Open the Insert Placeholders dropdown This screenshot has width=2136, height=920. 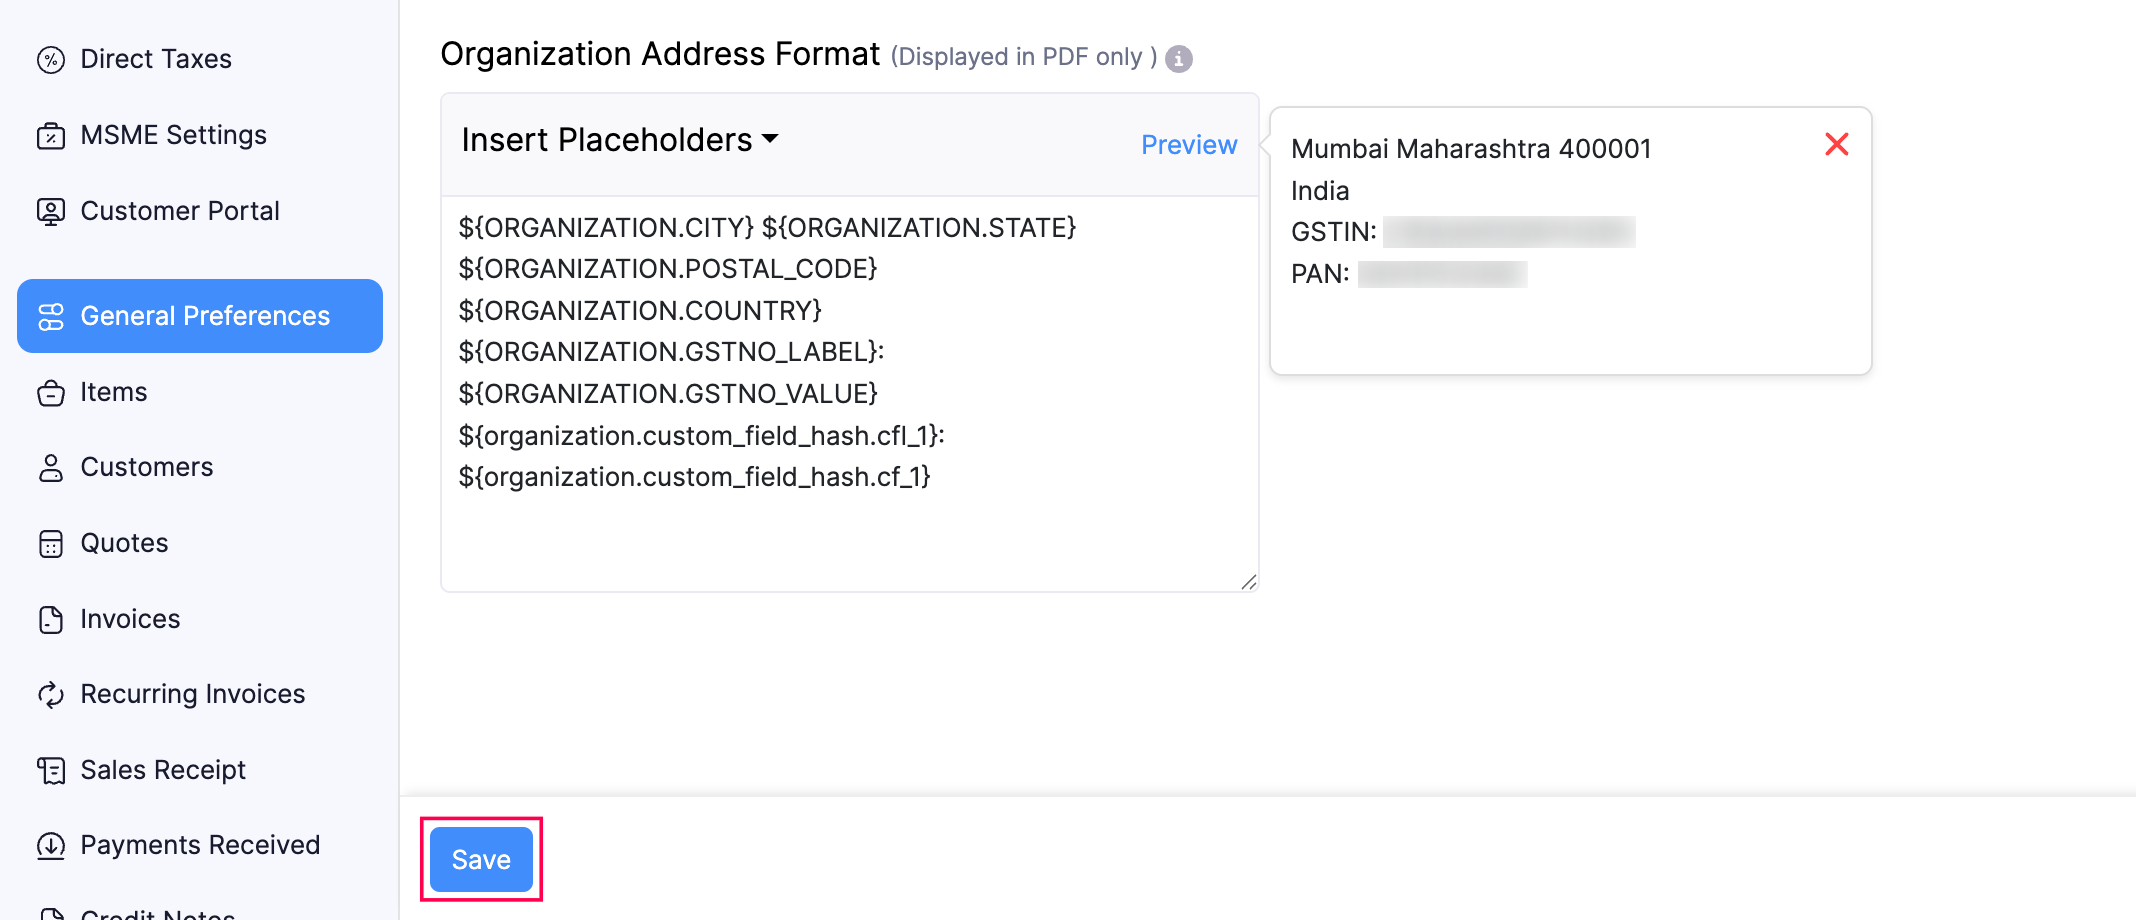(620, 140)
